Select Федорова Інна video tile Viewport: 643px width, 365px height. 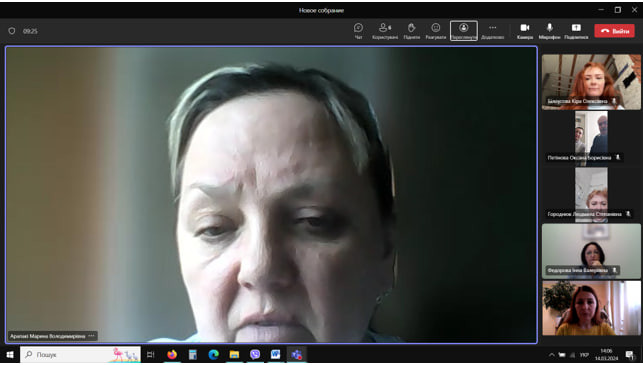591,251
